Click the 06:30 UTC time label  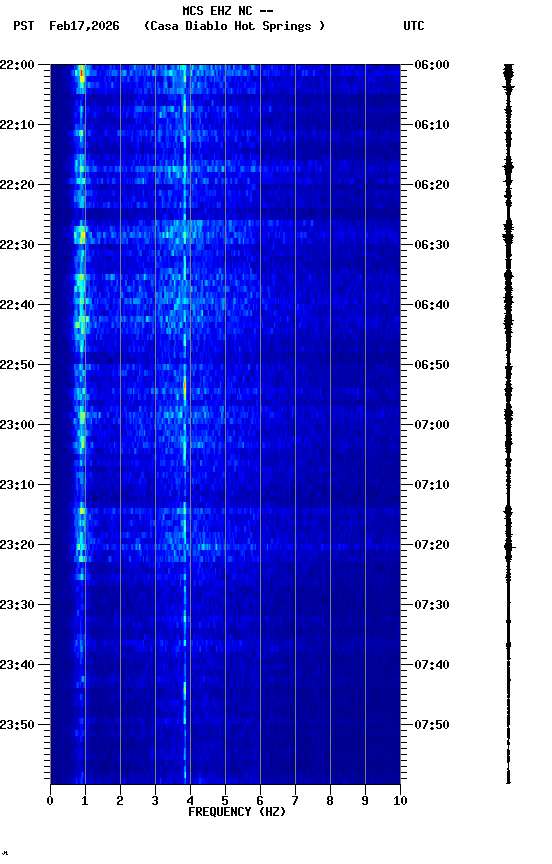click(x=432, y=245)
